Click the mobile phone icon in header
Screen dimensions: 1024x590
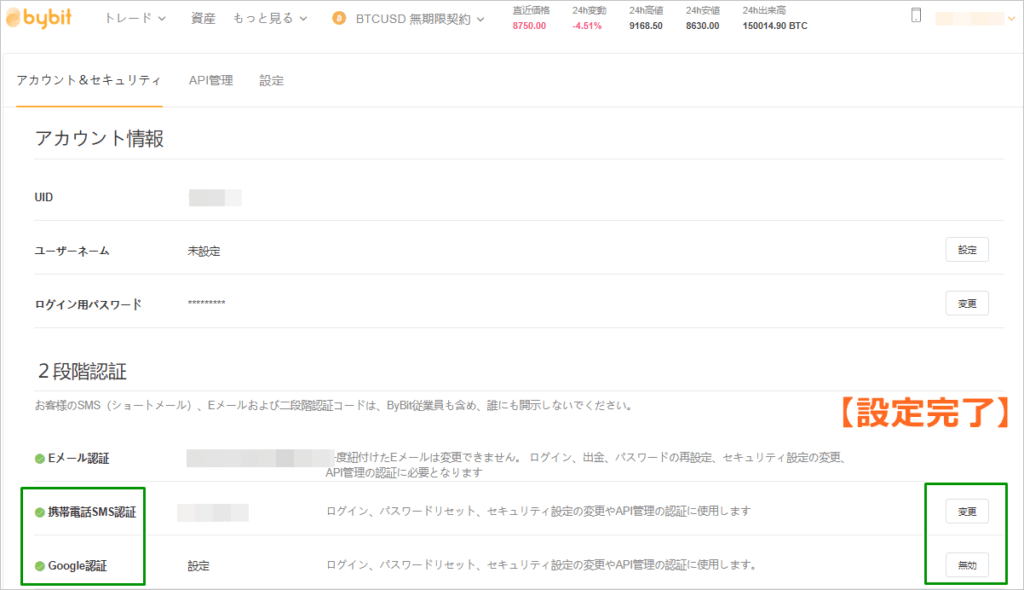pos(916,16)
